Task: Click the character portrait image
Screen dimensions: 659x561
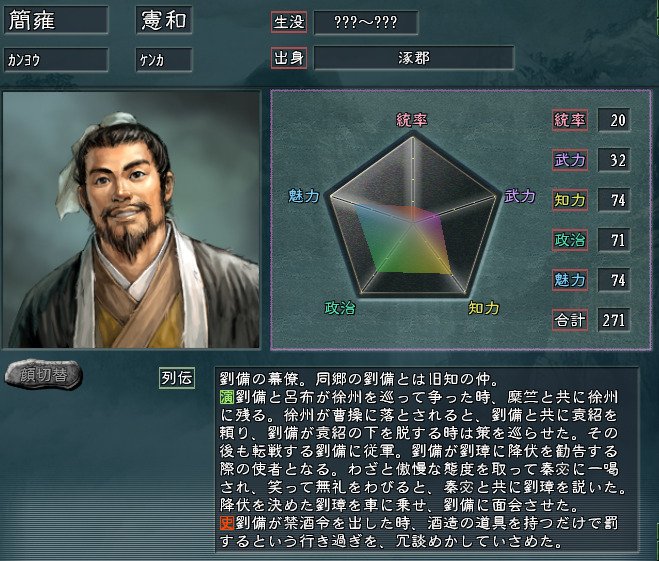Action: point(131,220)
